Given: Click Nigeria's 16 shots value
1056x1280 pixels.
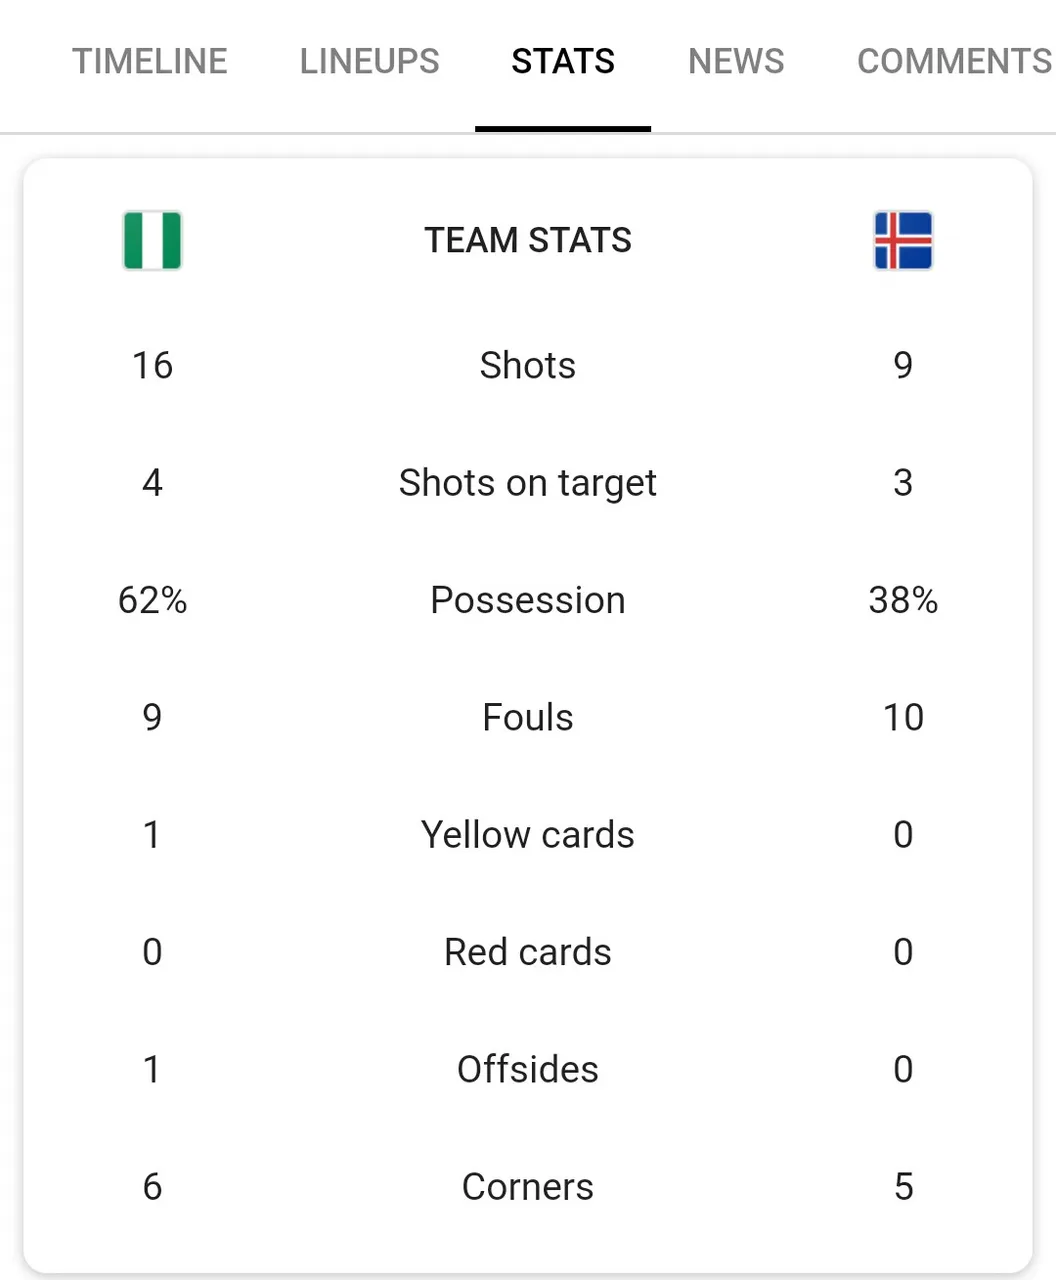Looking at the screenshot, I should point(152,365).
